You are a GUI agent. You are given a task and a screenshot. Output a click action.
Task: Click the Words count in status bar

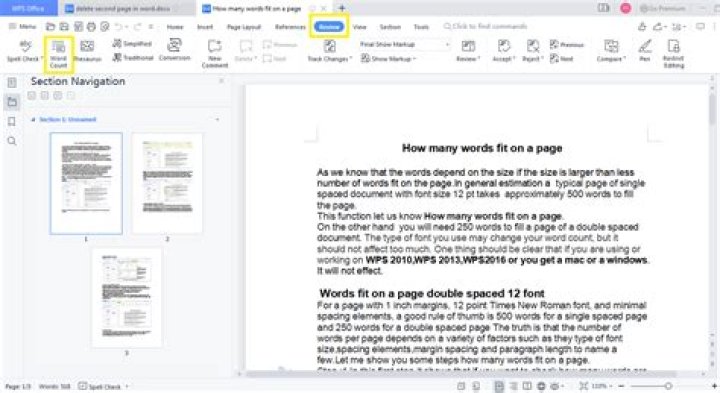pos(54,387)
